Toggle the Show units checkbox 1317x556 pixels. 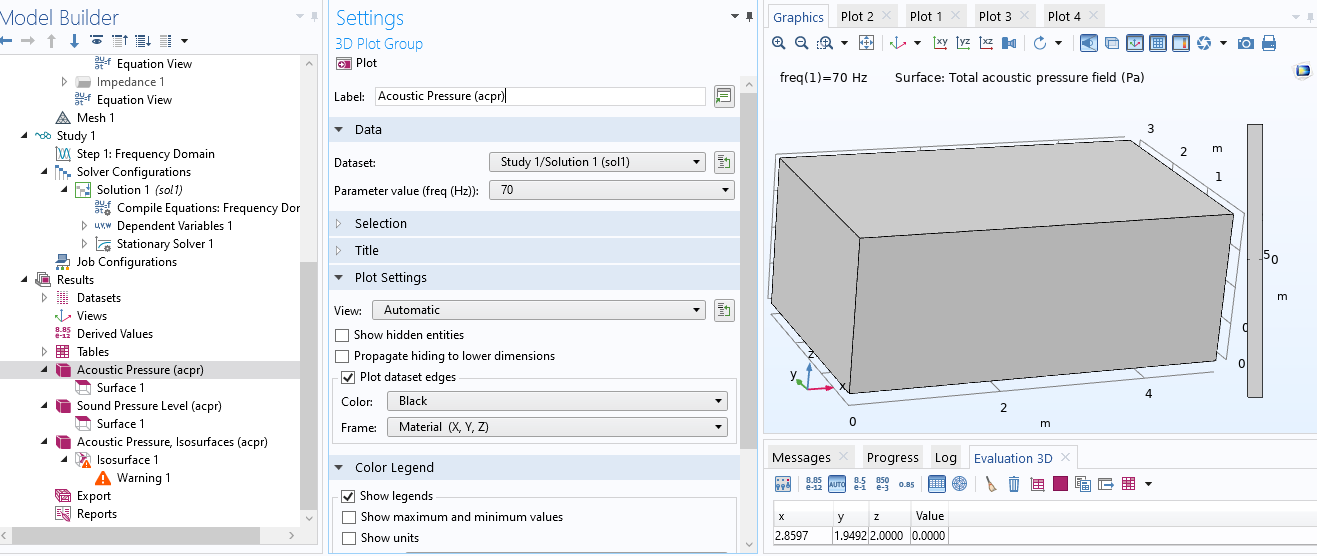coord(349,538)
